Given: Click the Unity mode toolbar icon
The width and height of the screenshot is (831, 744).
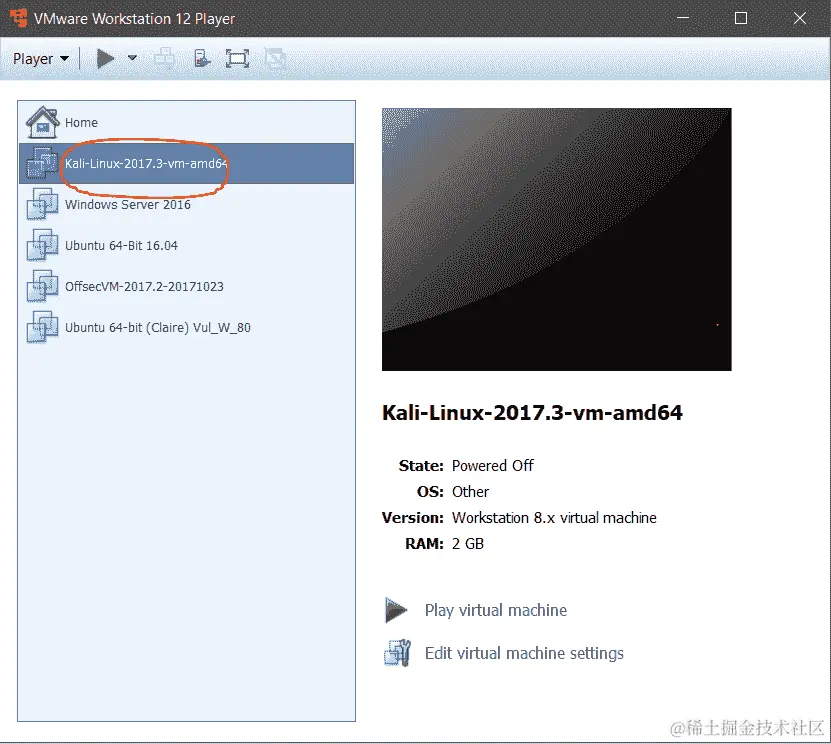Looking at the screenshot, I should [275, 58].
